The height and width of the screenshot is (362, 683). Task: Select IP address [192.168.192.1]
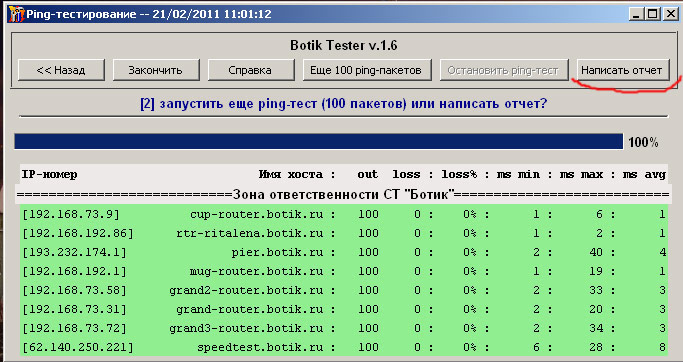[x=74, y=271]
